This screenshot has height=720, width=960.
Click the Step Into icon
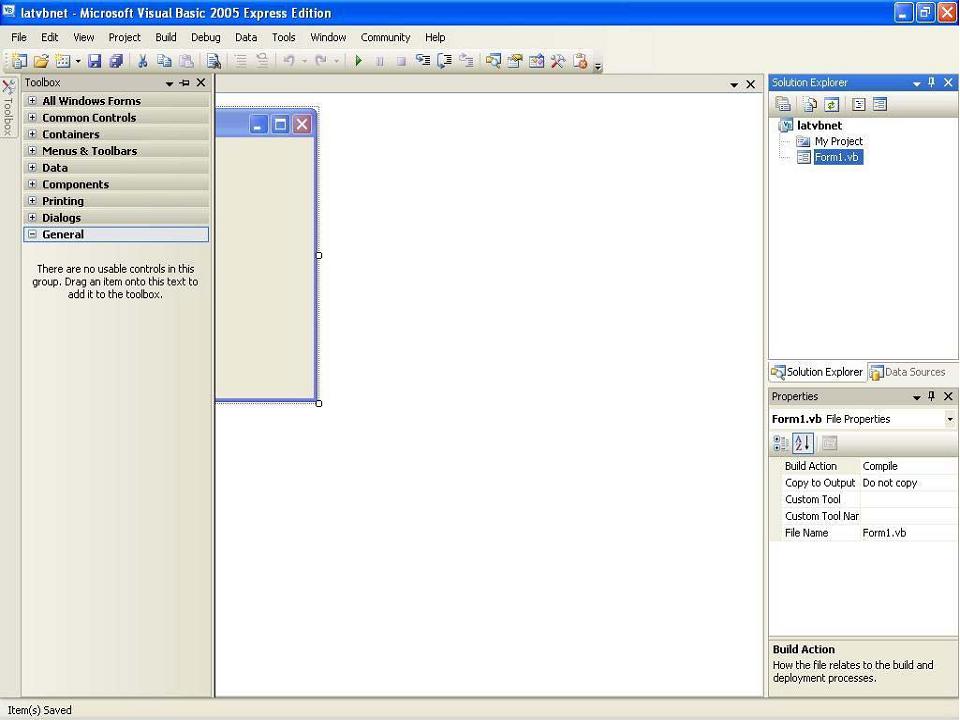422,61
